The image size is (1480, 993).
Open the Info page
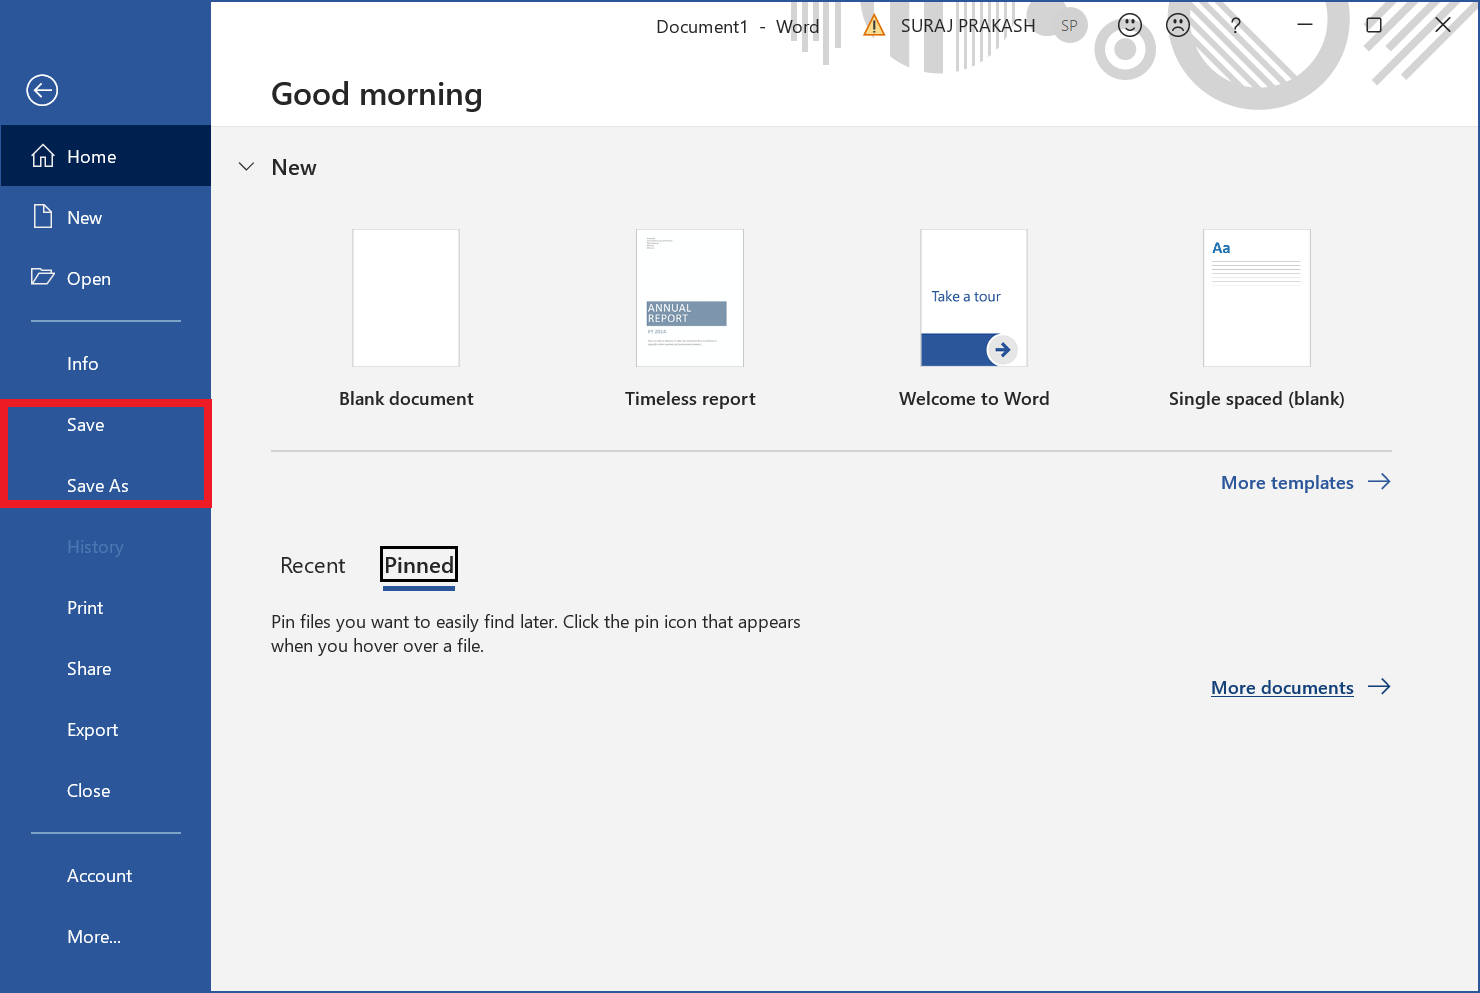tap(83, 364)
